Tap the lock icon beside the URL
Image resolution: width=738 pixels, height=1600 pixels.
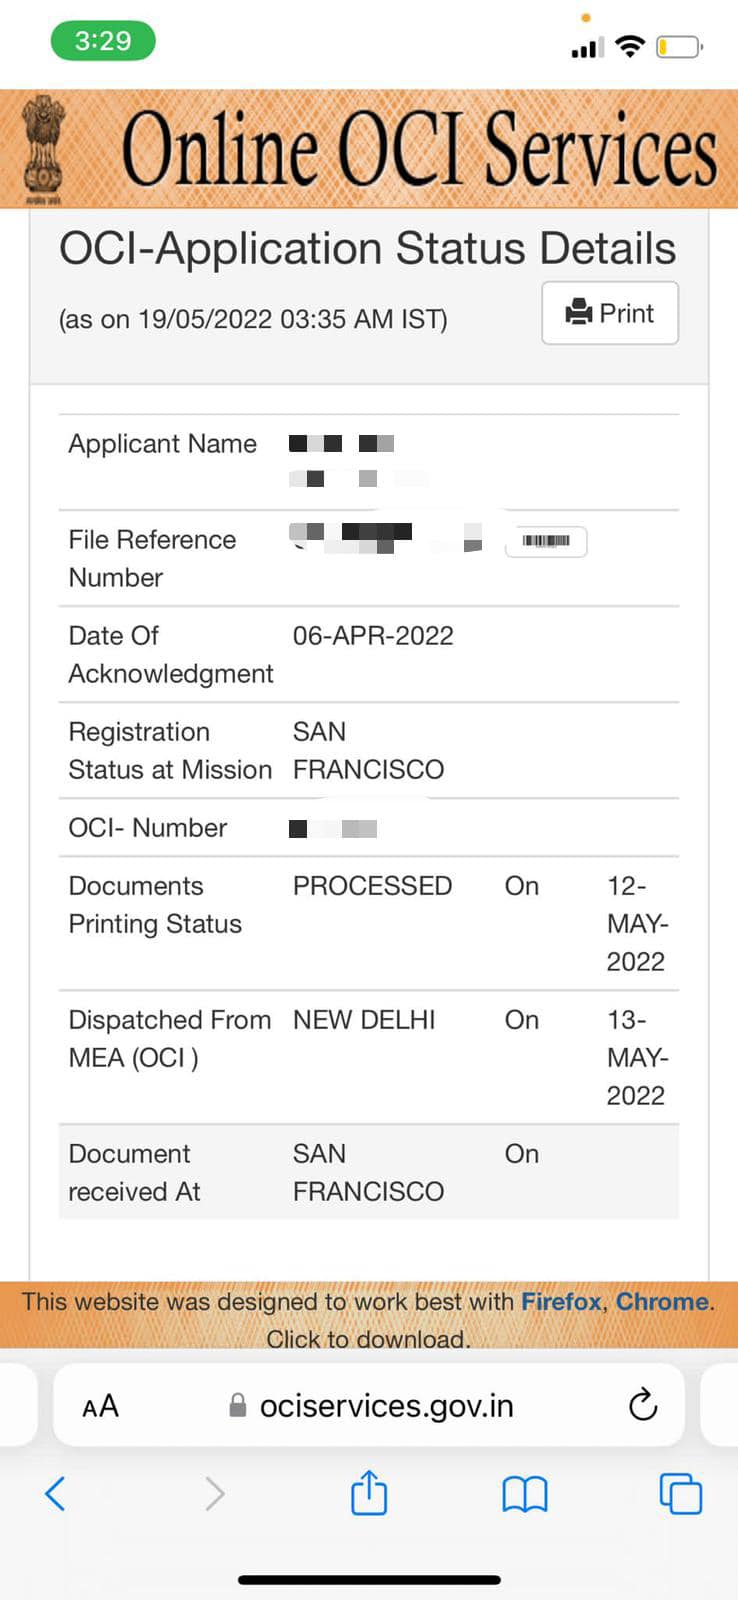coord(238,1405)
